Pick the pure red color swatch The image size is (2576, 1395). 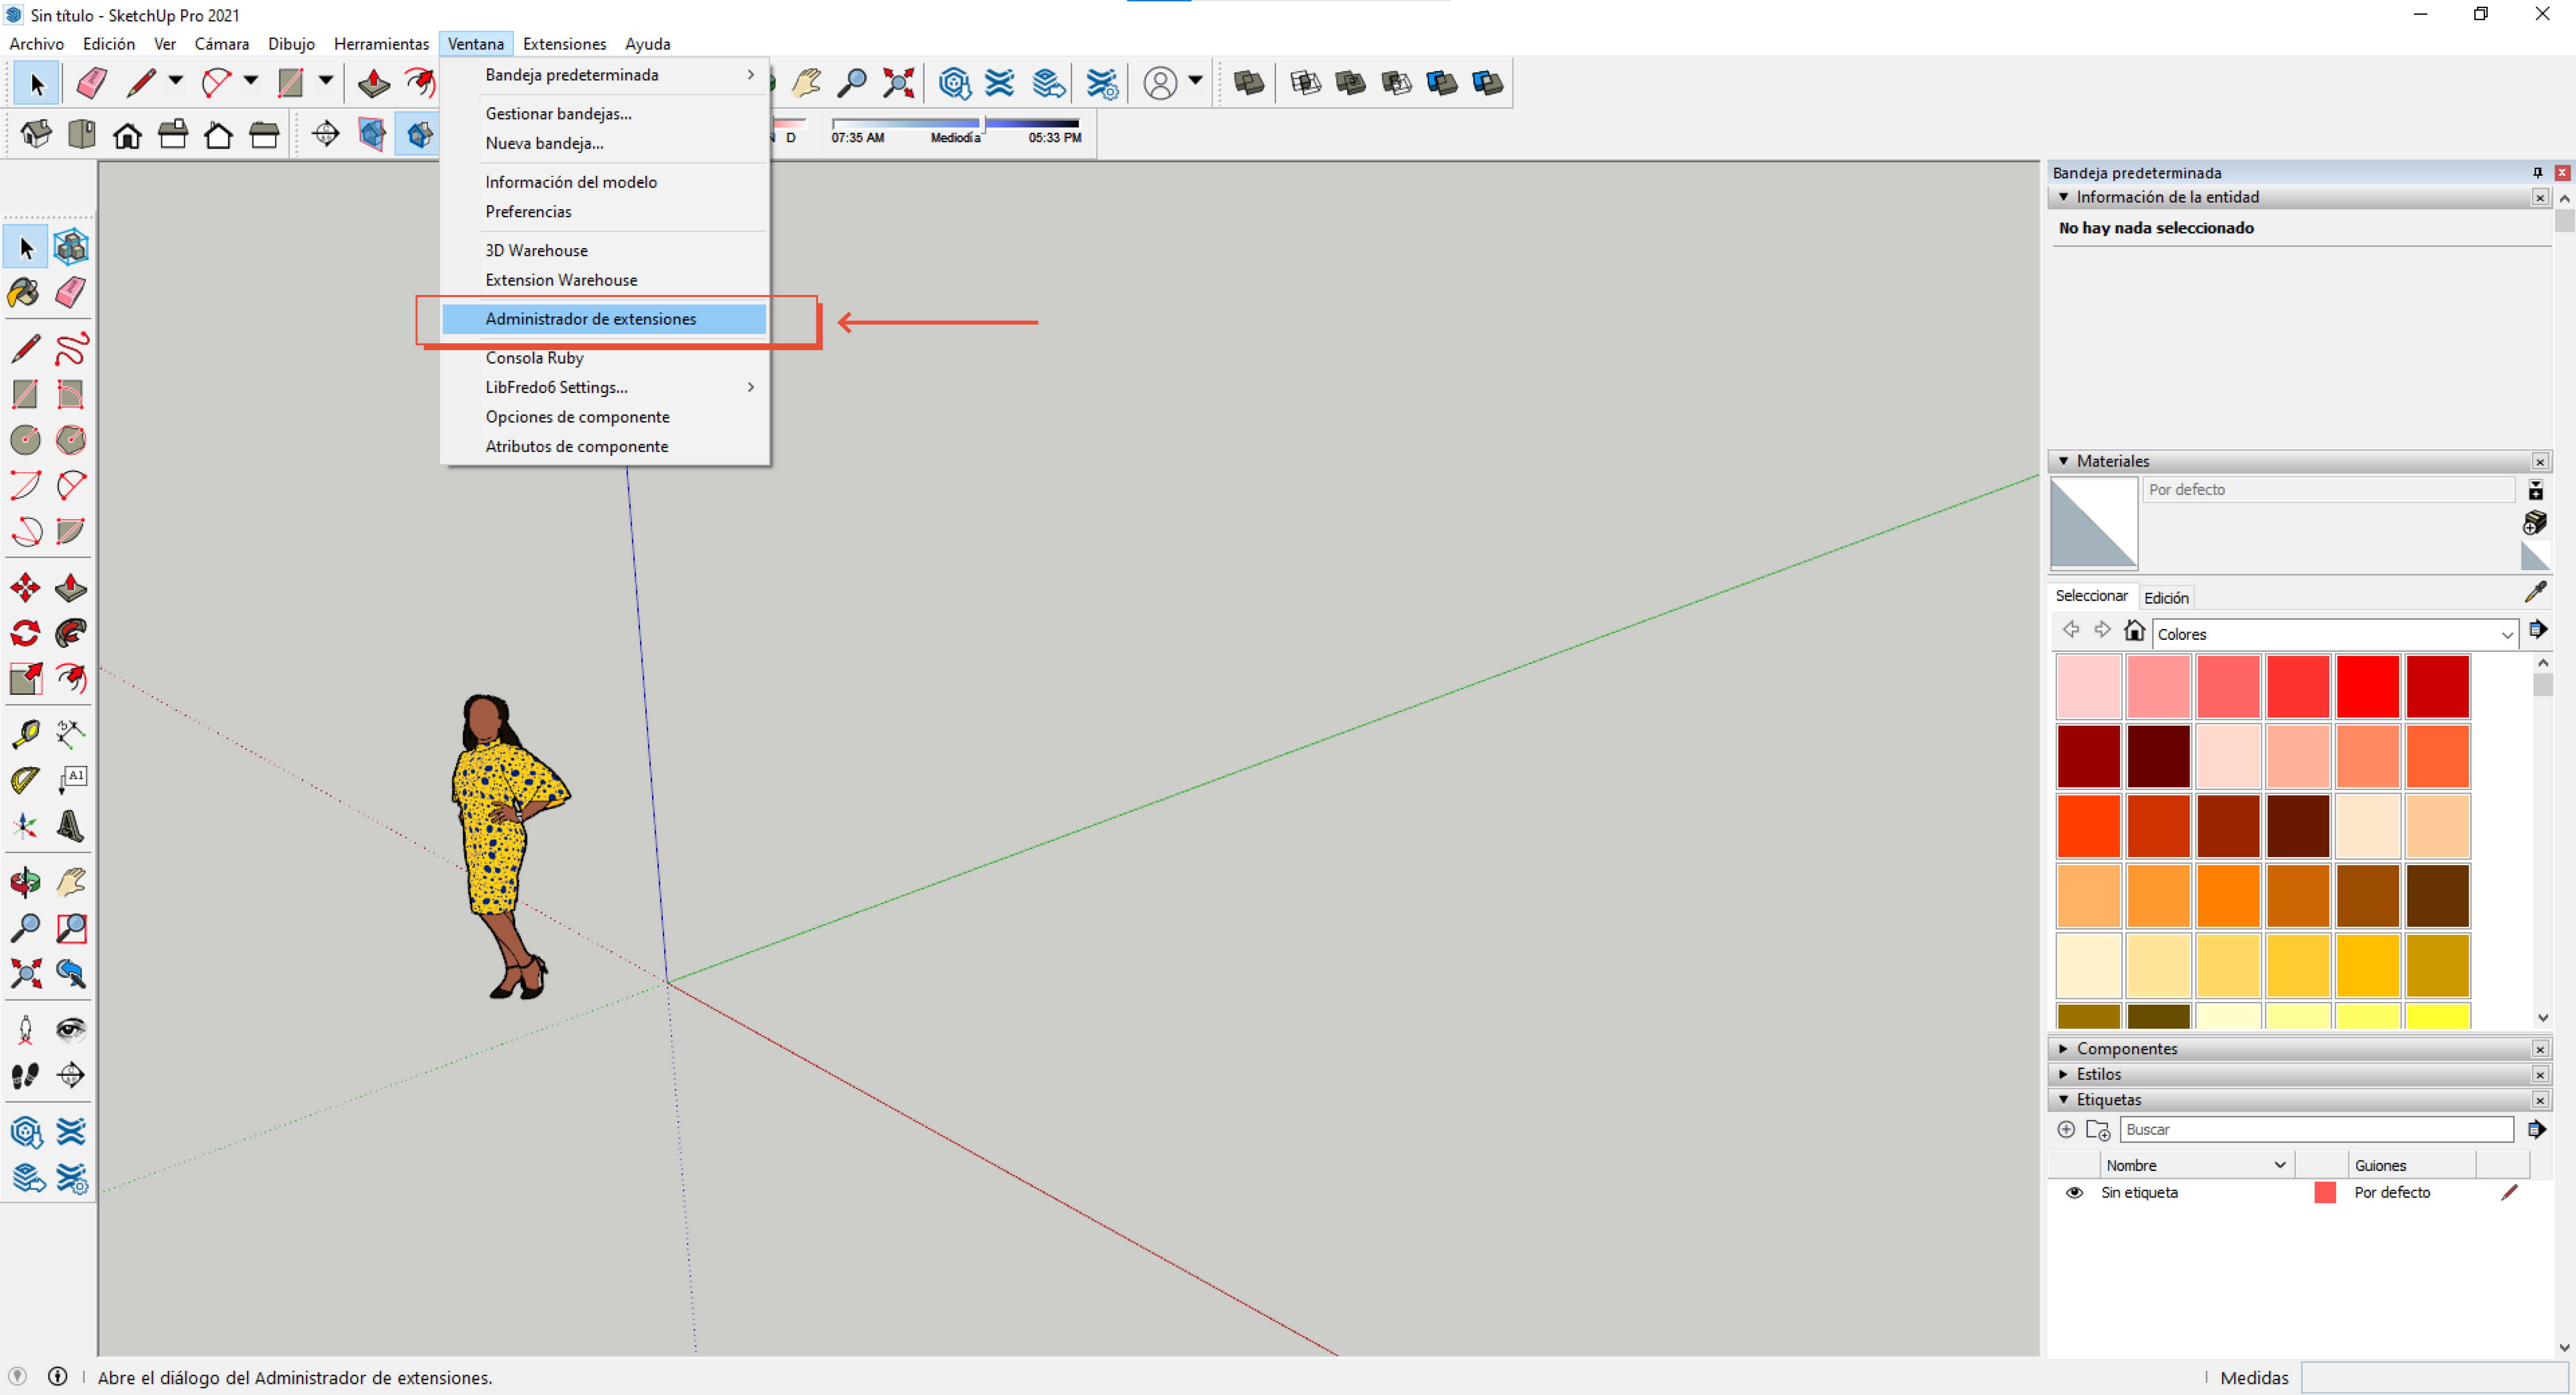[x=2367, y=686]
